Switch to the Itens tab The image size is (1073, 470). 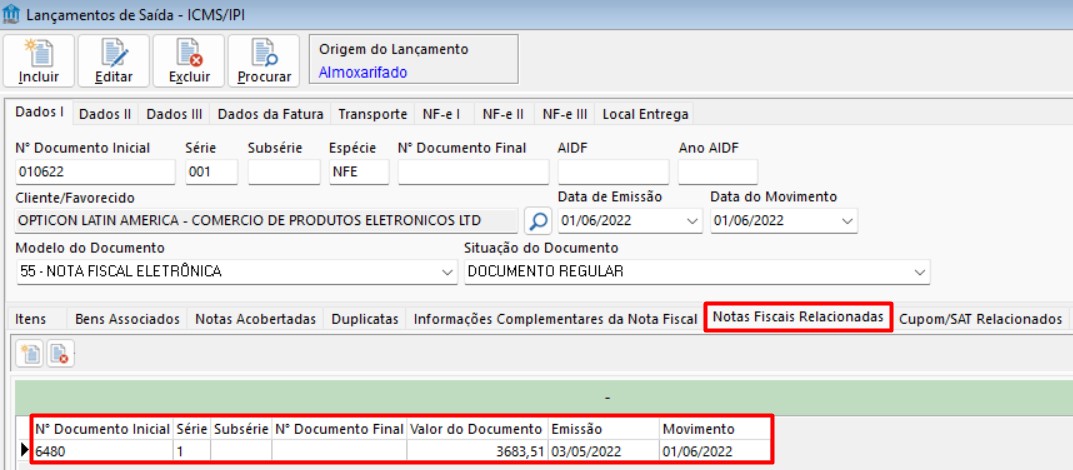click(31, 319)
